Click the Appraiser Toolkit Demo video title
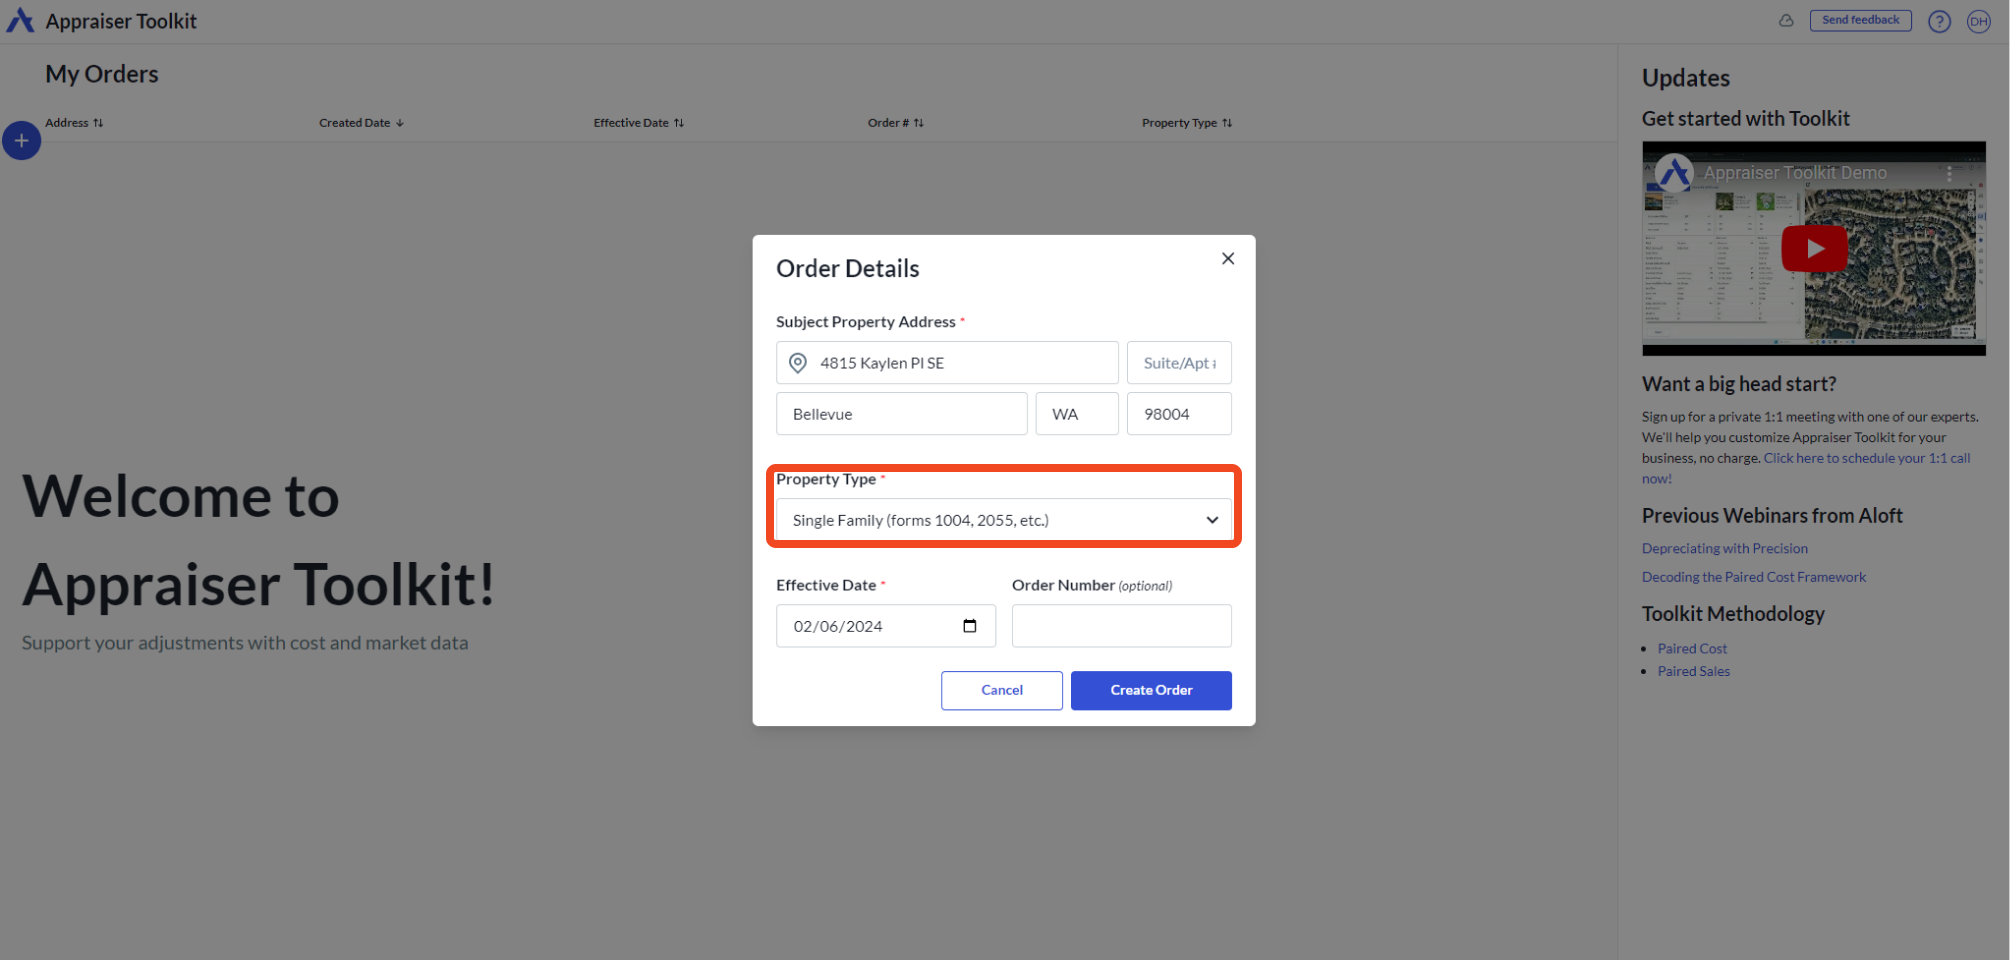The height and width of the screenshot is (960, 2010). click(x=1795, y=173)
